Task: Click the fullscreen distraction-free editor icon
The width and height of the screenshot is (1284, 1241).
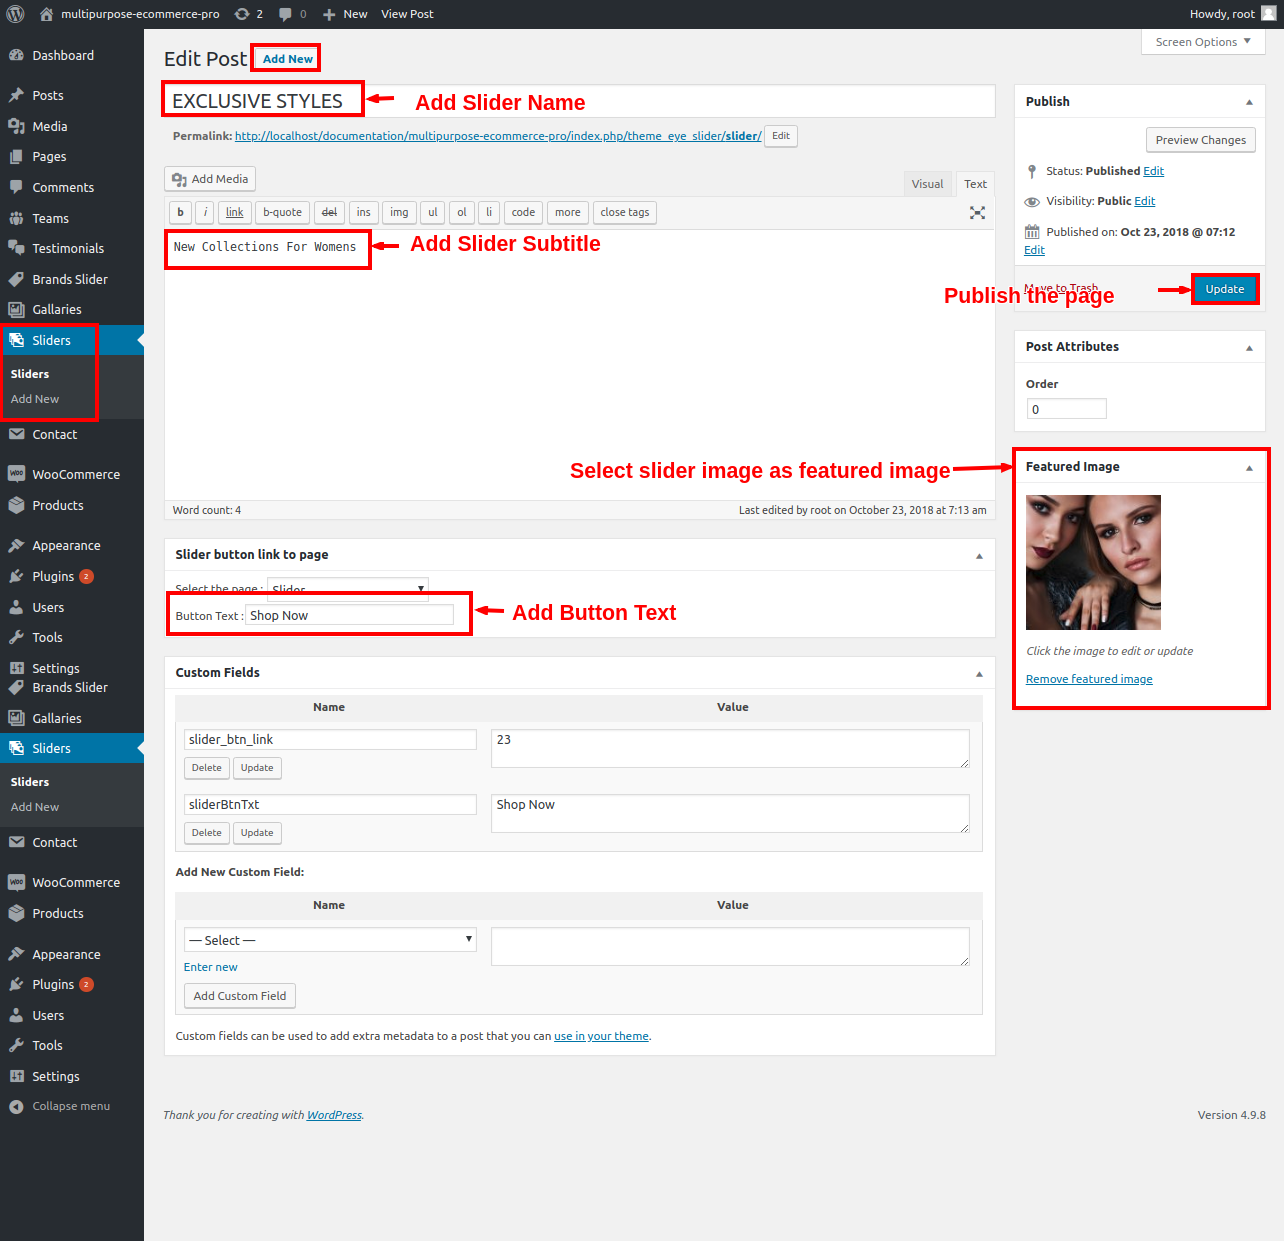Action: click(977, 213)
